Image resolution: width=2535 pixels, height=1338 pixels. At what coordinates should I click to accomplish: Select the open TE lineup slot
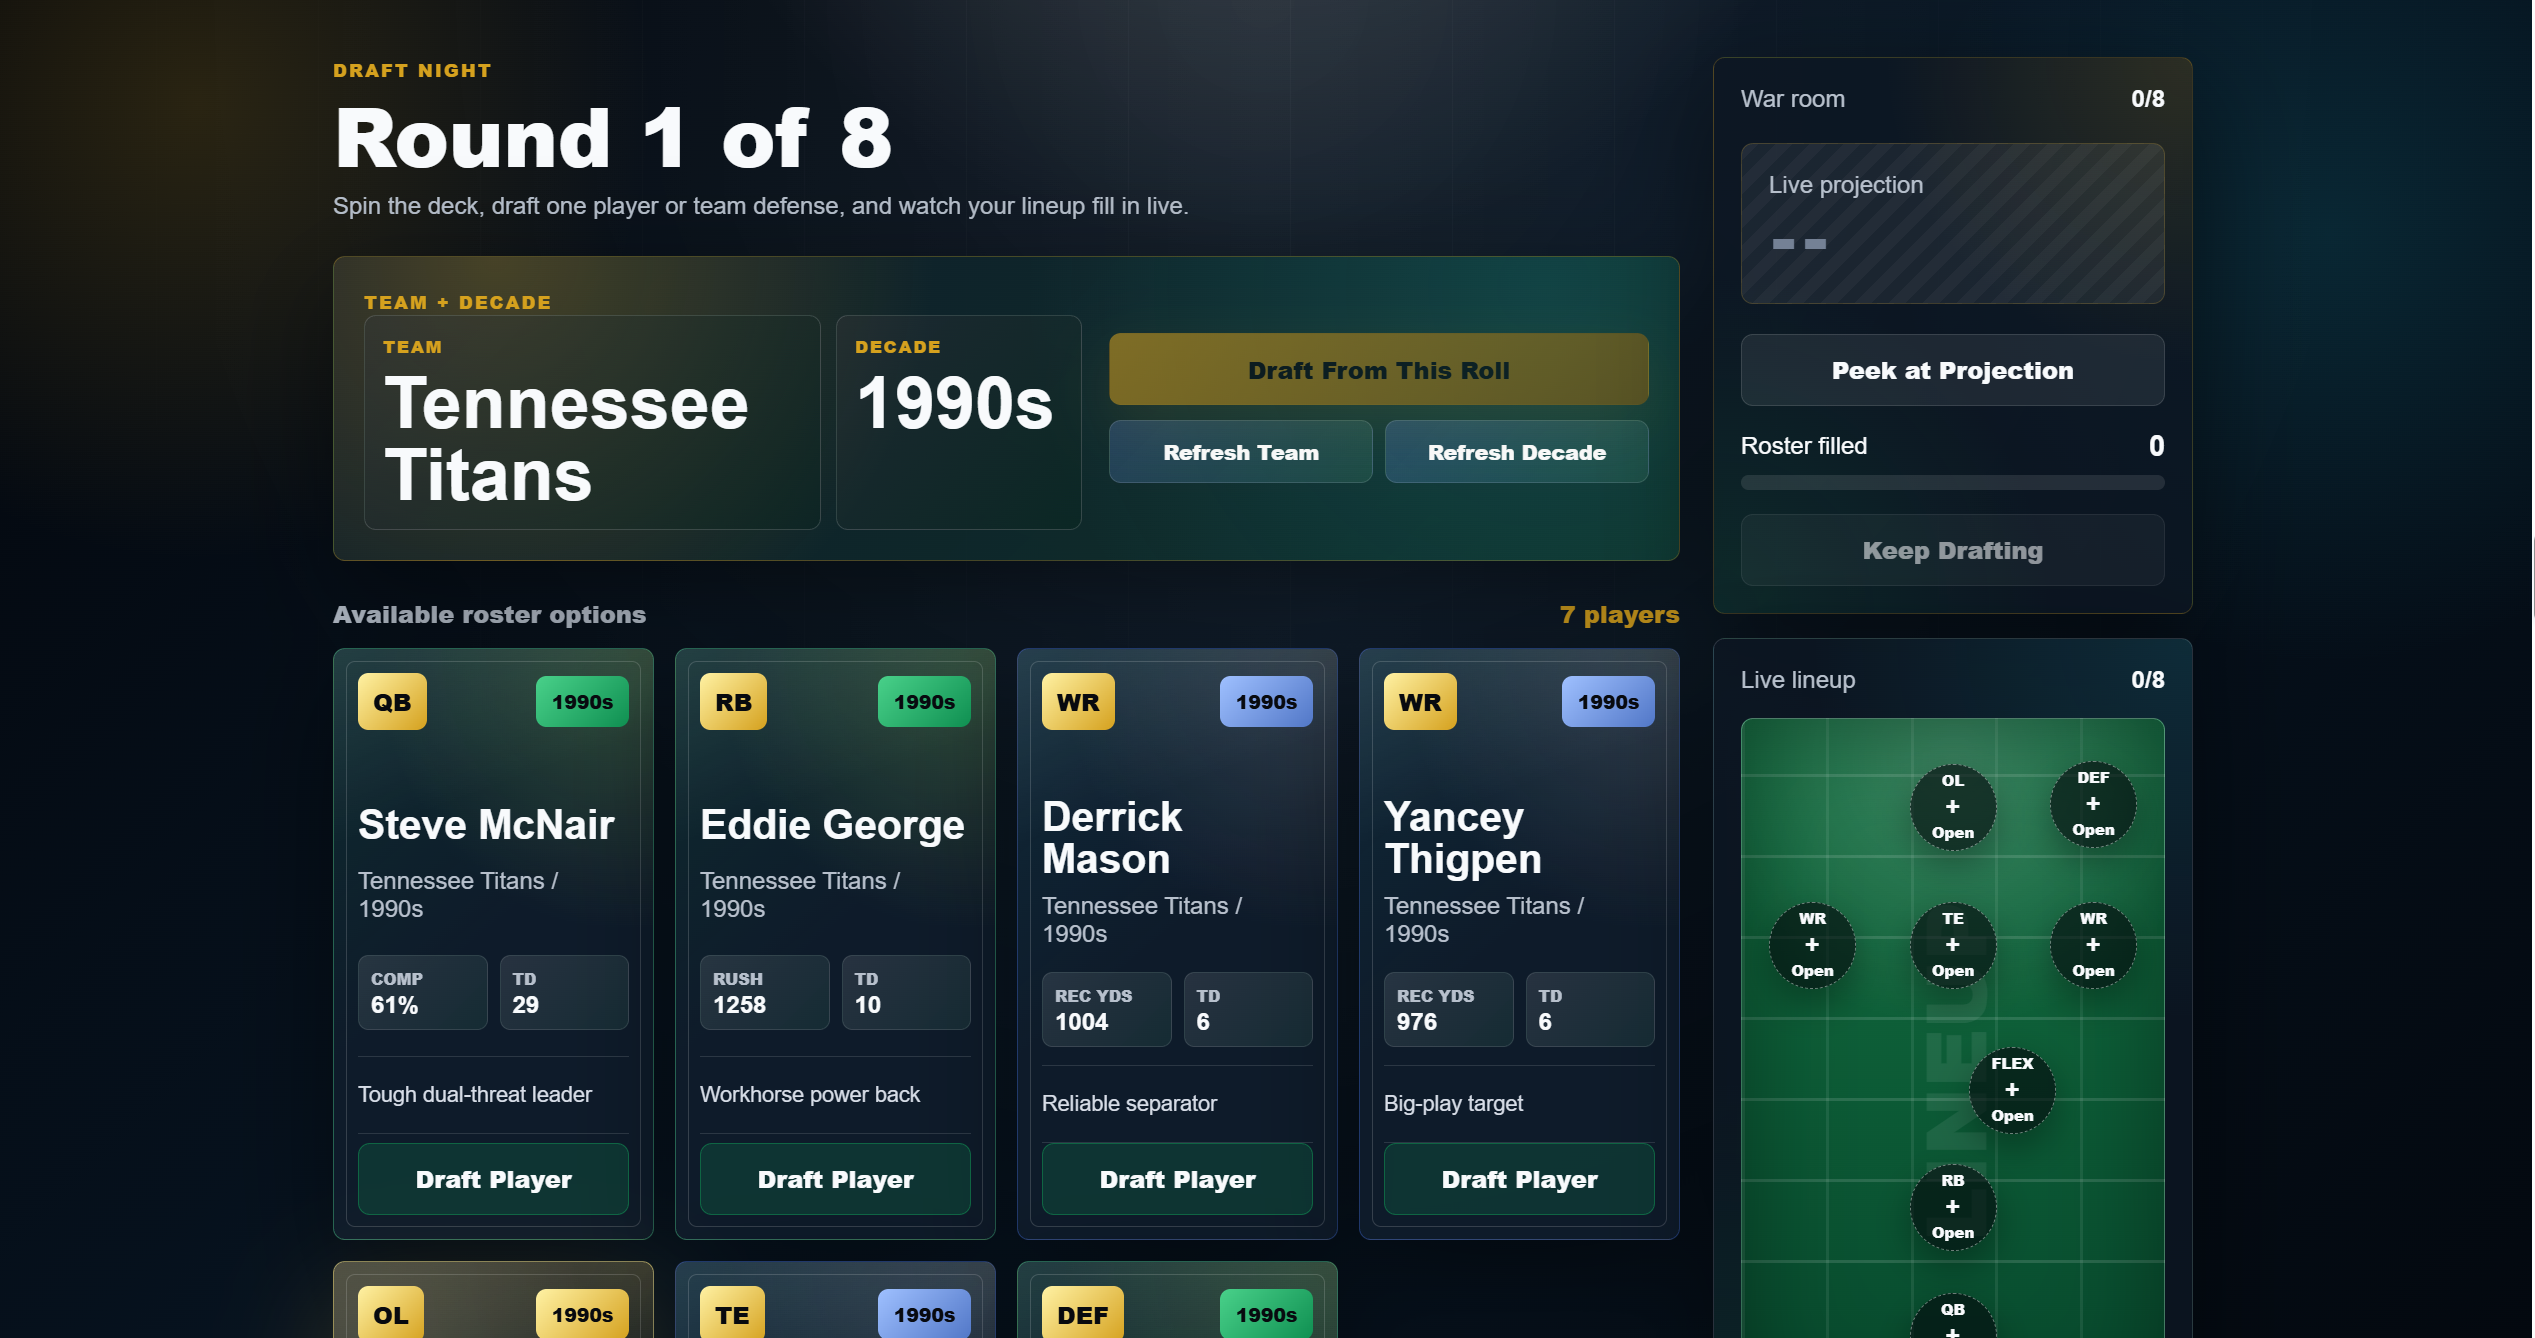click(x=1952, y=945)
